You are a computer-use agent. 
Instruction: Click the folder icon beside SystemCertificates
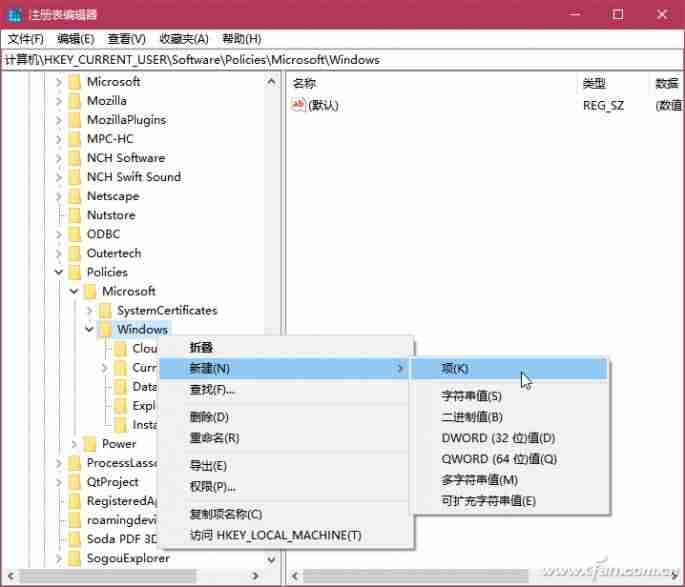pos(105,311)
